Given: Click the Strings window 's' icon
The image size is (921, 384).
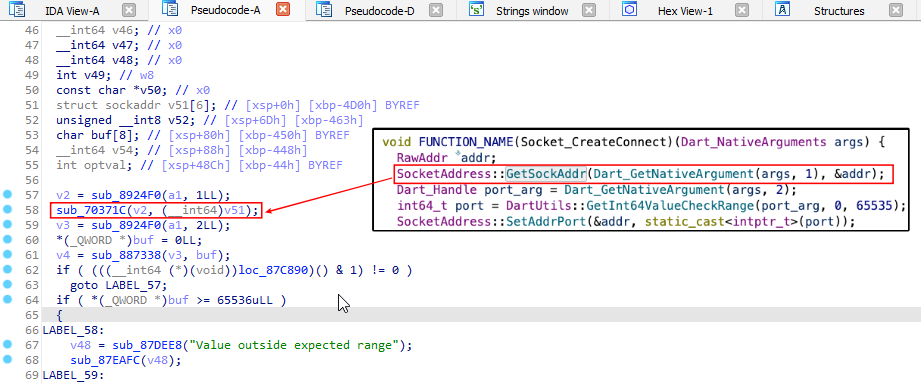Looking at the screenshot, I should (x=476, y=9).
